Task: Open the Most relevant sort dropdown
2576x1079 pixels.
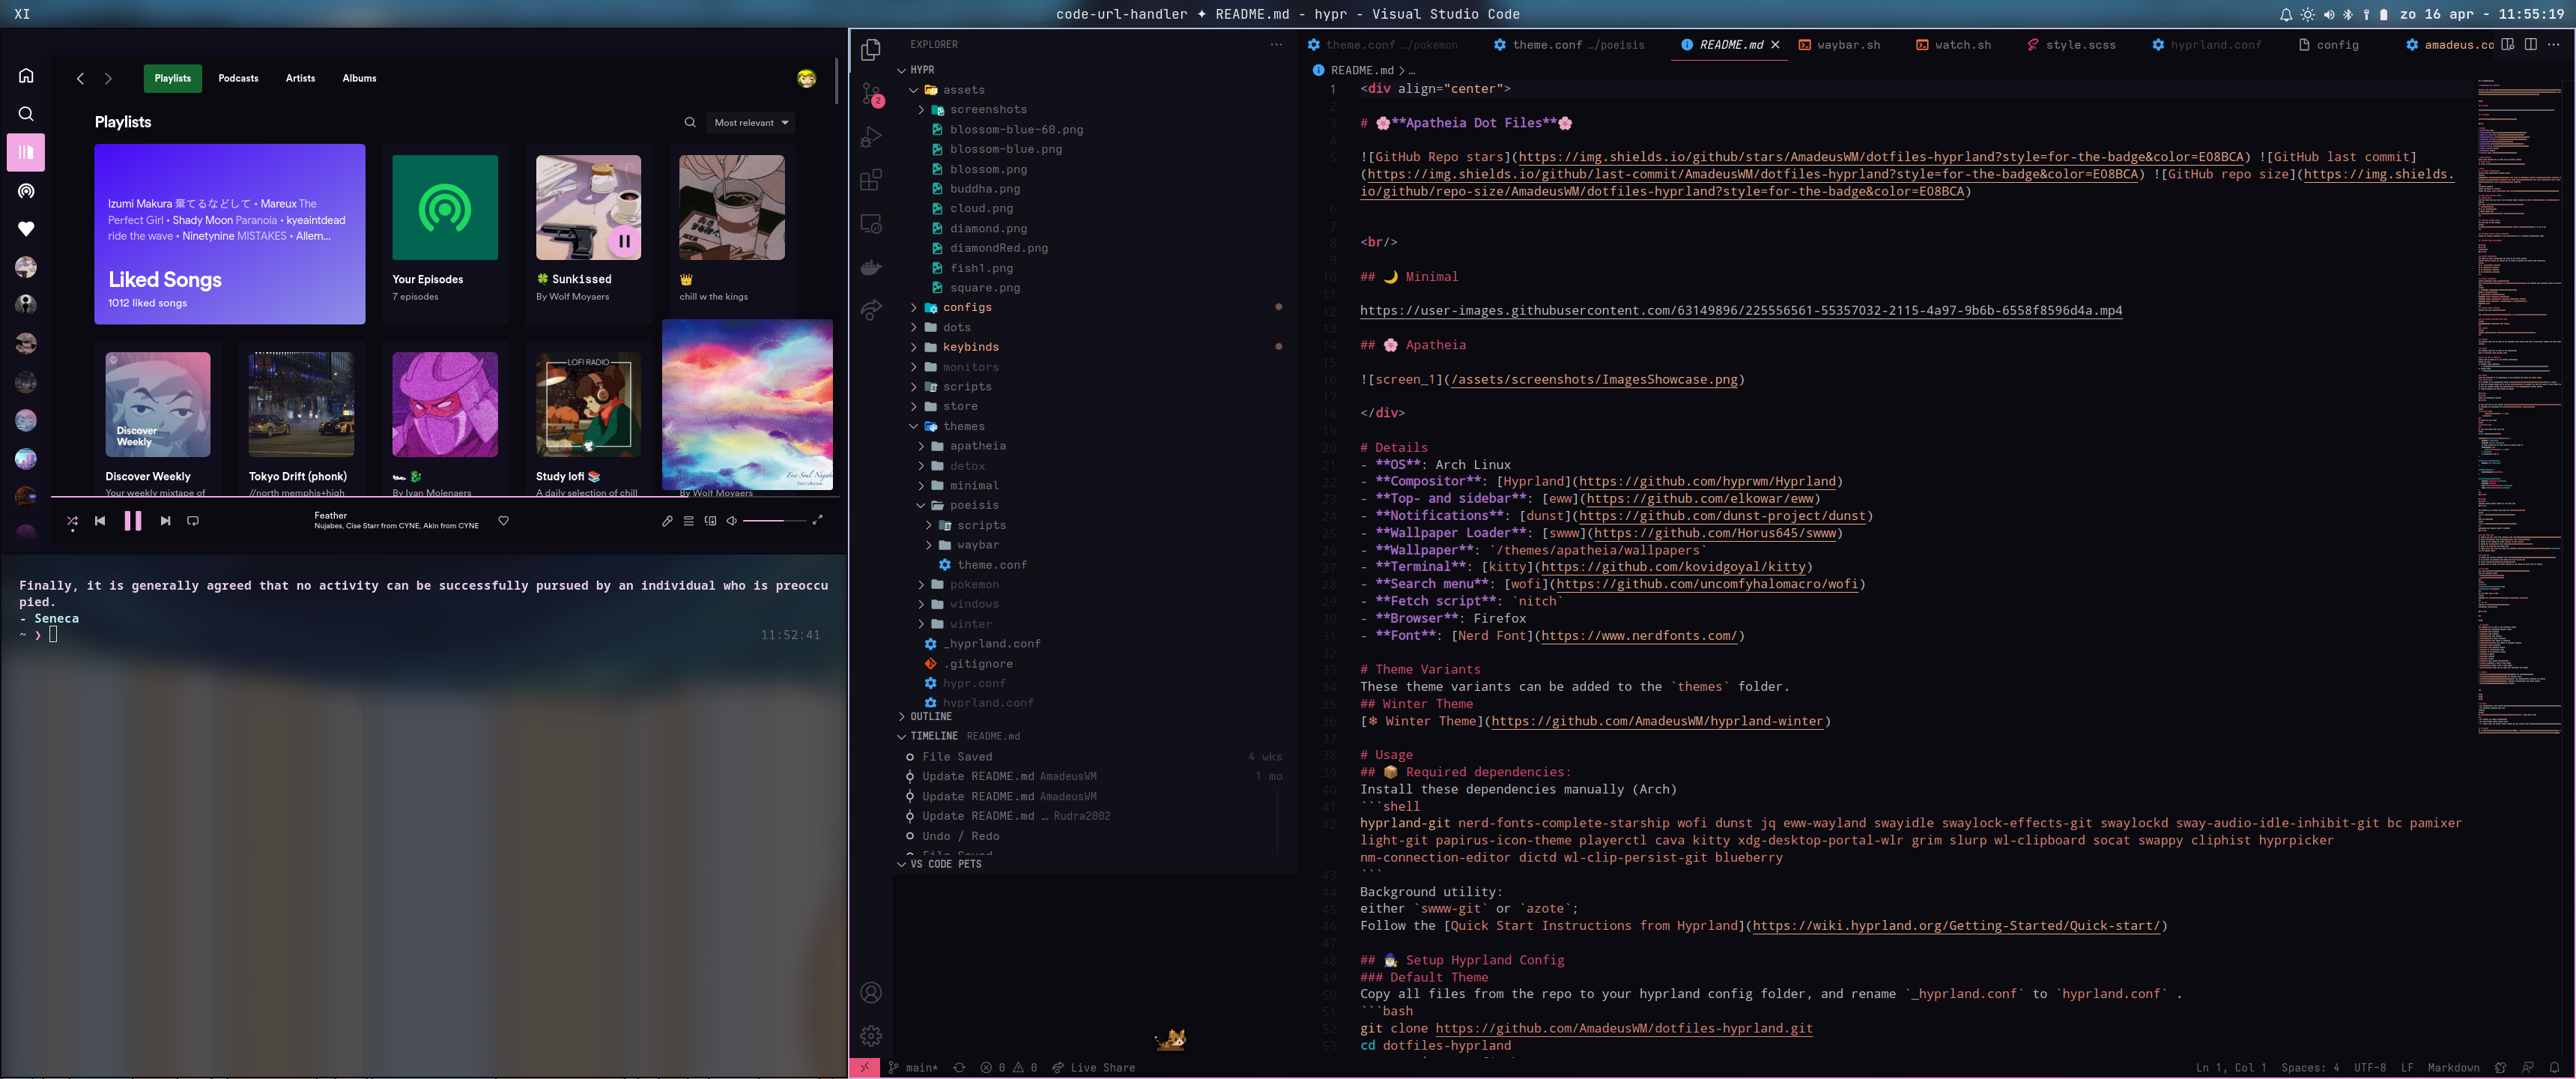Action: [751, 122]
